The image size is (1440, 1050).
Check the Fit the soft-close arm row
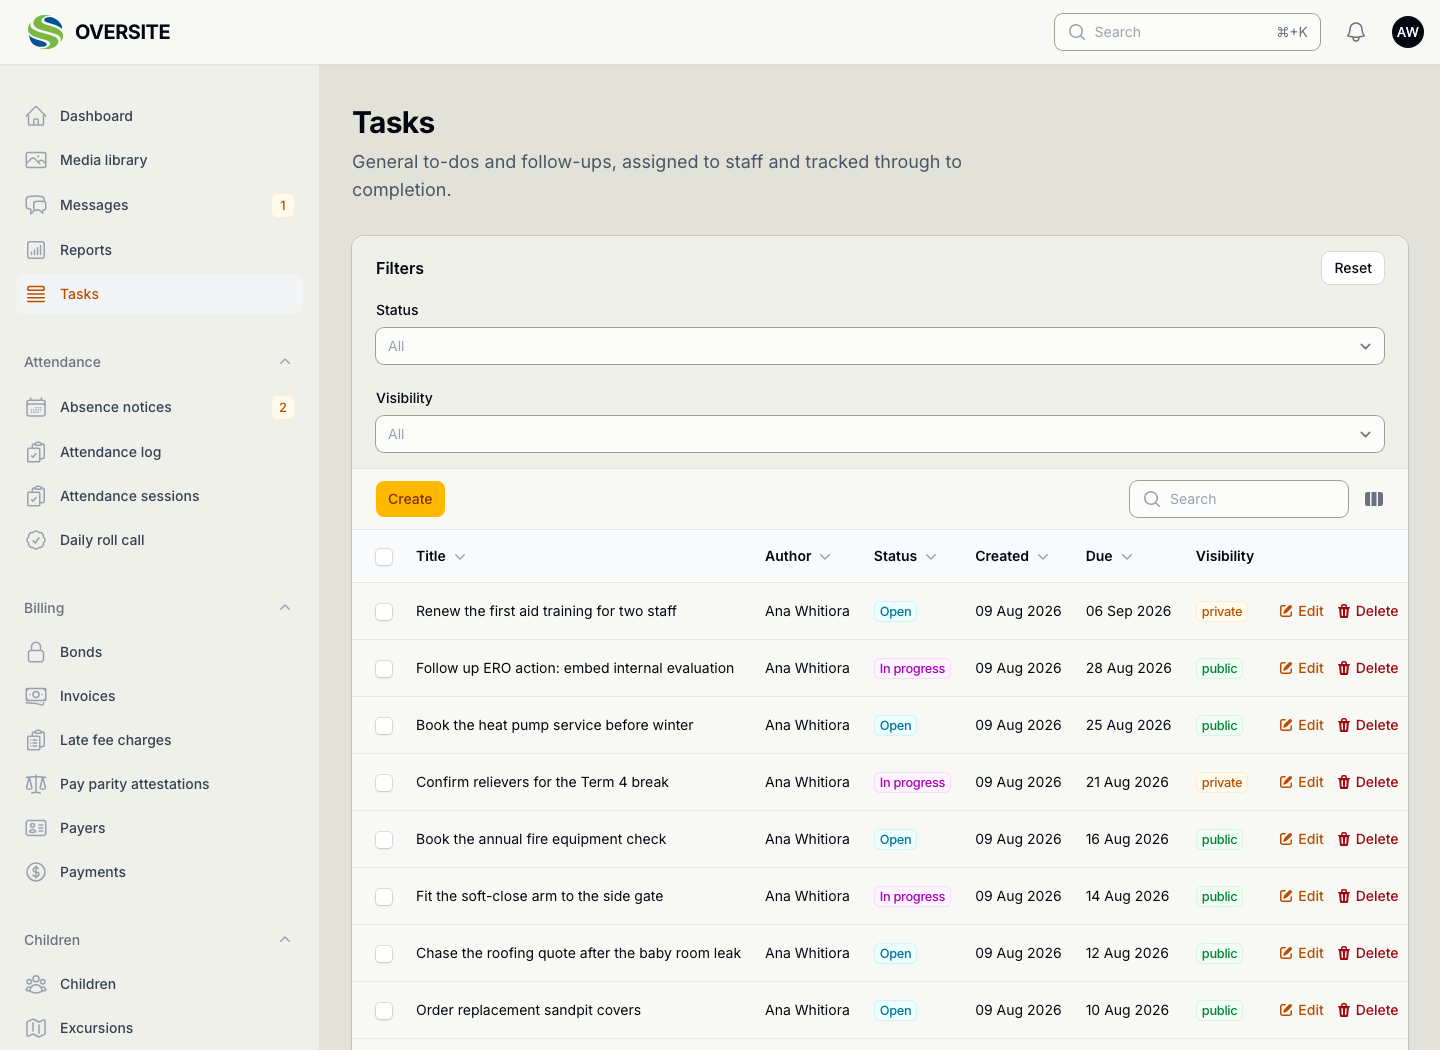(x=384, y=896)
